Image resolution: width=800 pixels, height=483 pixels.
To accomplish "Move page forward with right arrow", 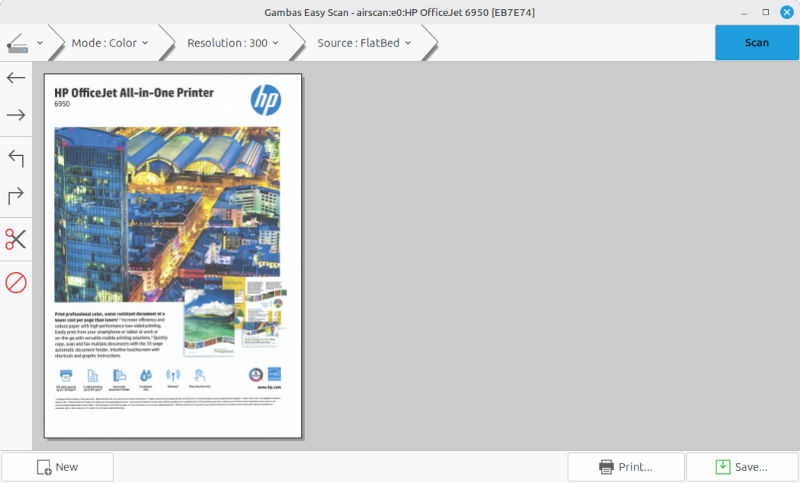I will (16, 116).
